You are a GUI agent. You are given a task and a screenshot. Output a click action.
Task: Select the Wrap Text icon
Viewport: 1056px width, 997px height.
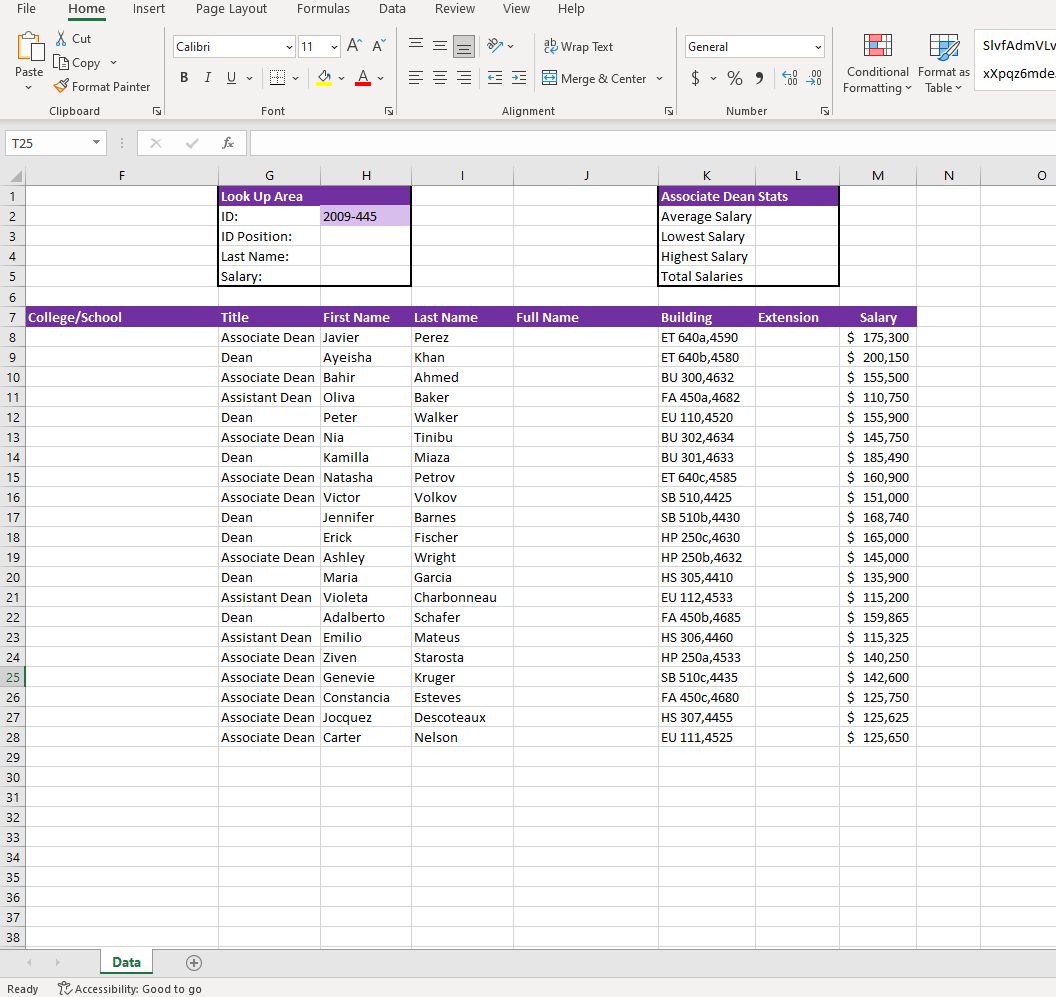coord(578,46)
